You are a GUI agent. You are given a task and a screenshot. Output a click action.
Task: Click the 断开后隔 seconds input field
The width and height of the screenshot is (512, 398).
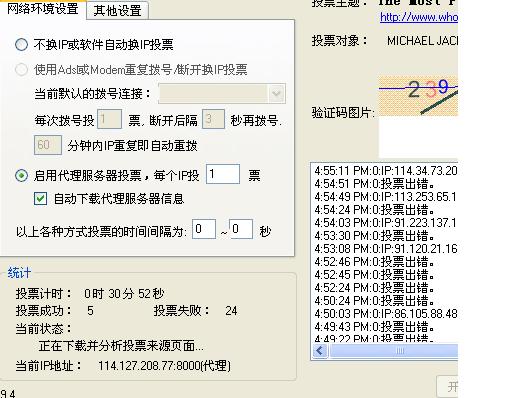[x=213, y=119]
